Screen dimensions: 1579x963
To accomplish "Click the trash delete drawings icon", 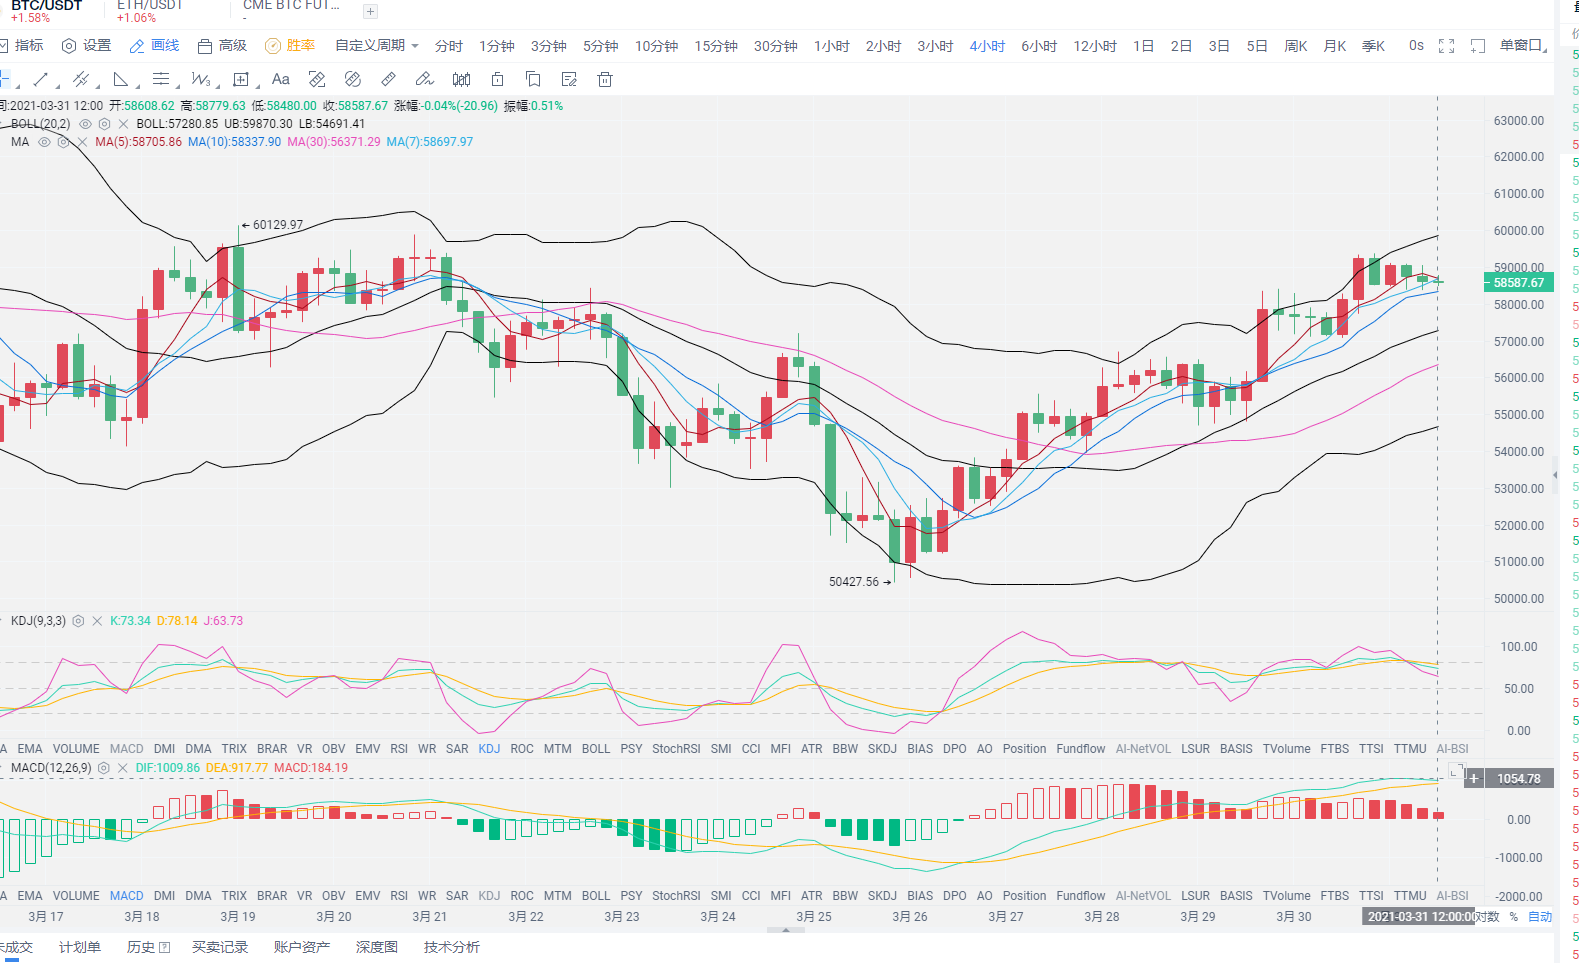I will coord(605,79).
